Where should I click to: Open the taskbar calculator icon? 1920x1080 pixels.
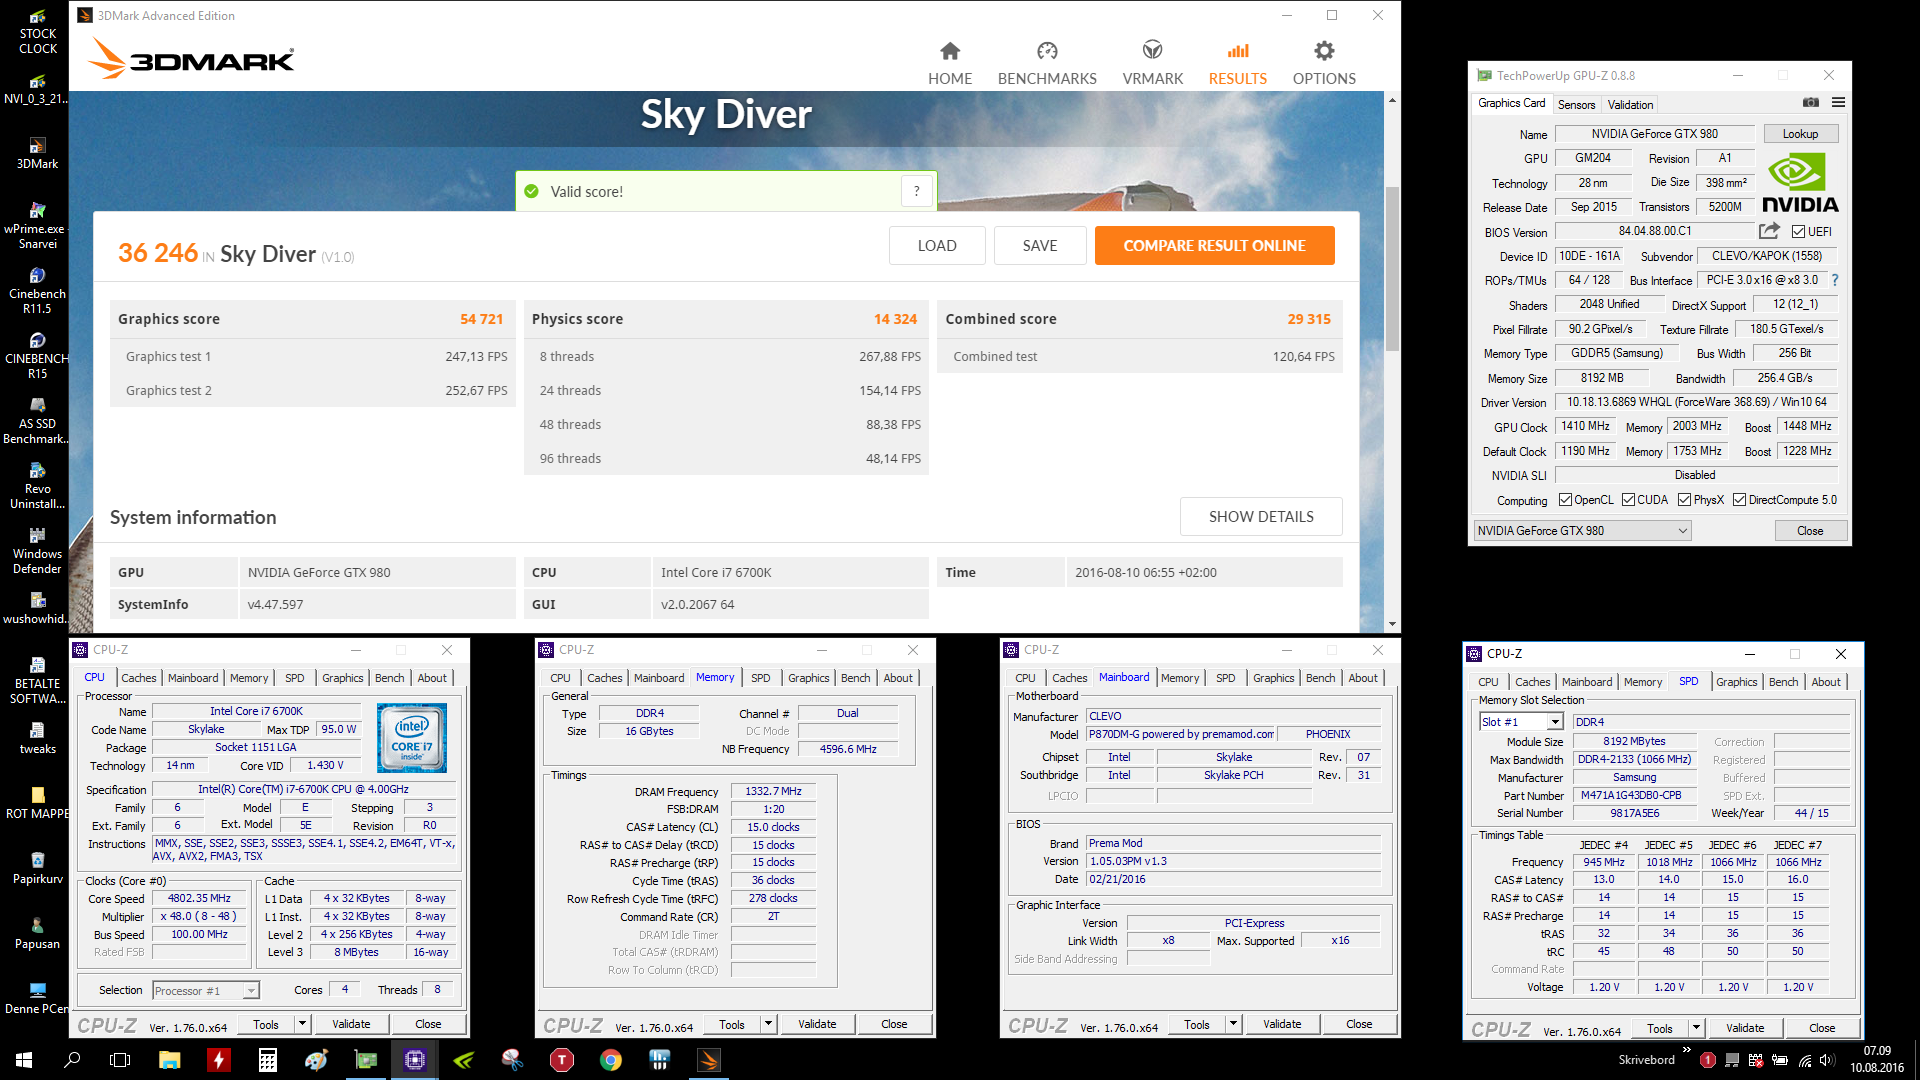267,1060
